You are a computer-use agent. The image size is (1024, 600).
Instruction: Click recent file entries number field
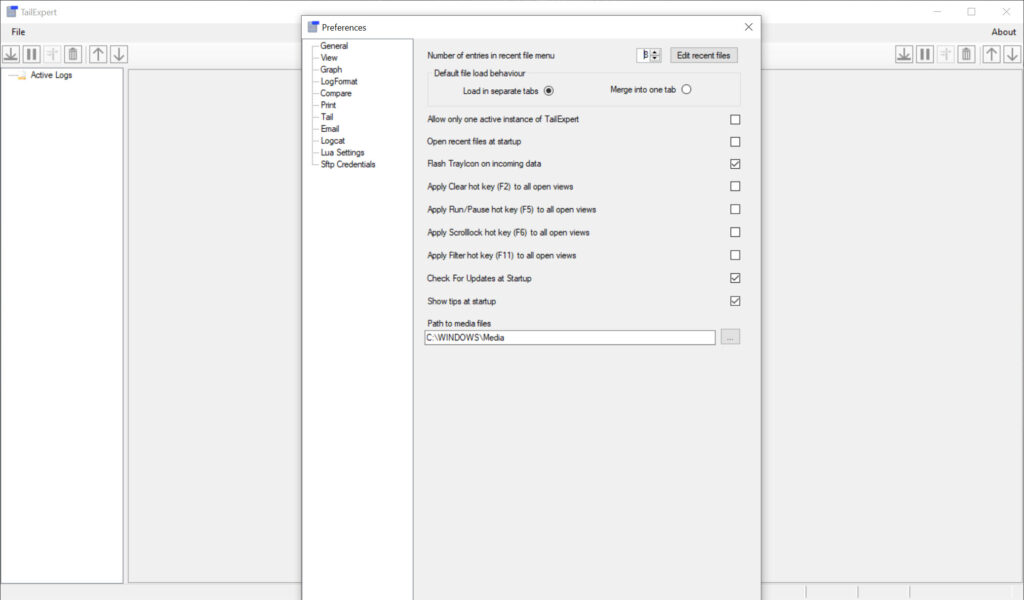pyautogui.click(x=643, y=55)
